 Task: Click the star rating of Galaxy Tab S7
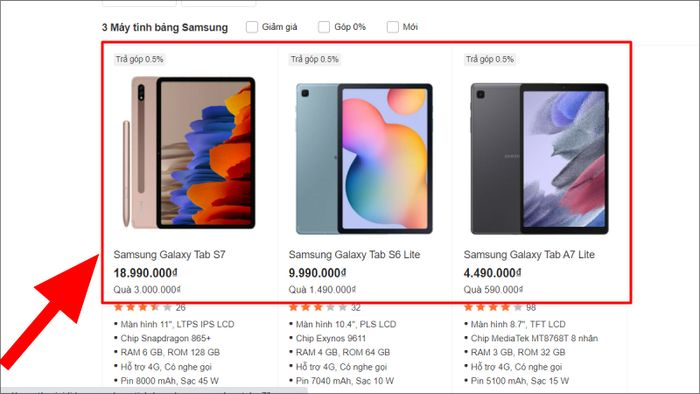[143, 307]
